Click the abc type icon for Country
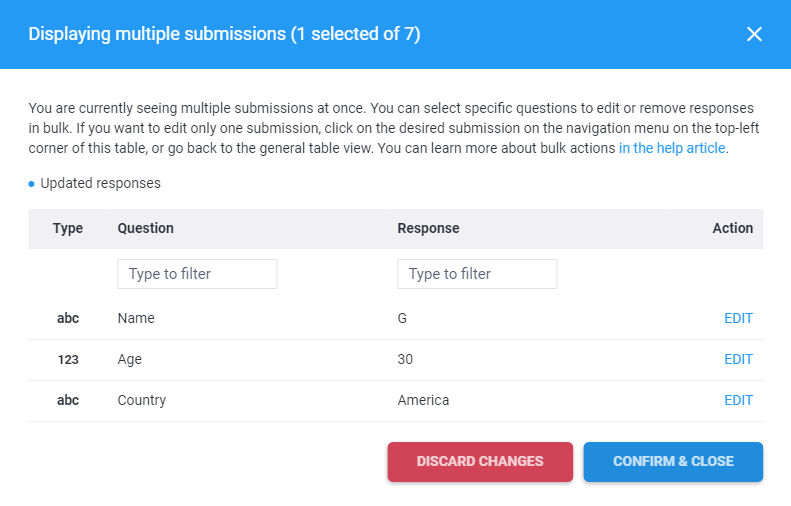 click(x=68, y=400)
